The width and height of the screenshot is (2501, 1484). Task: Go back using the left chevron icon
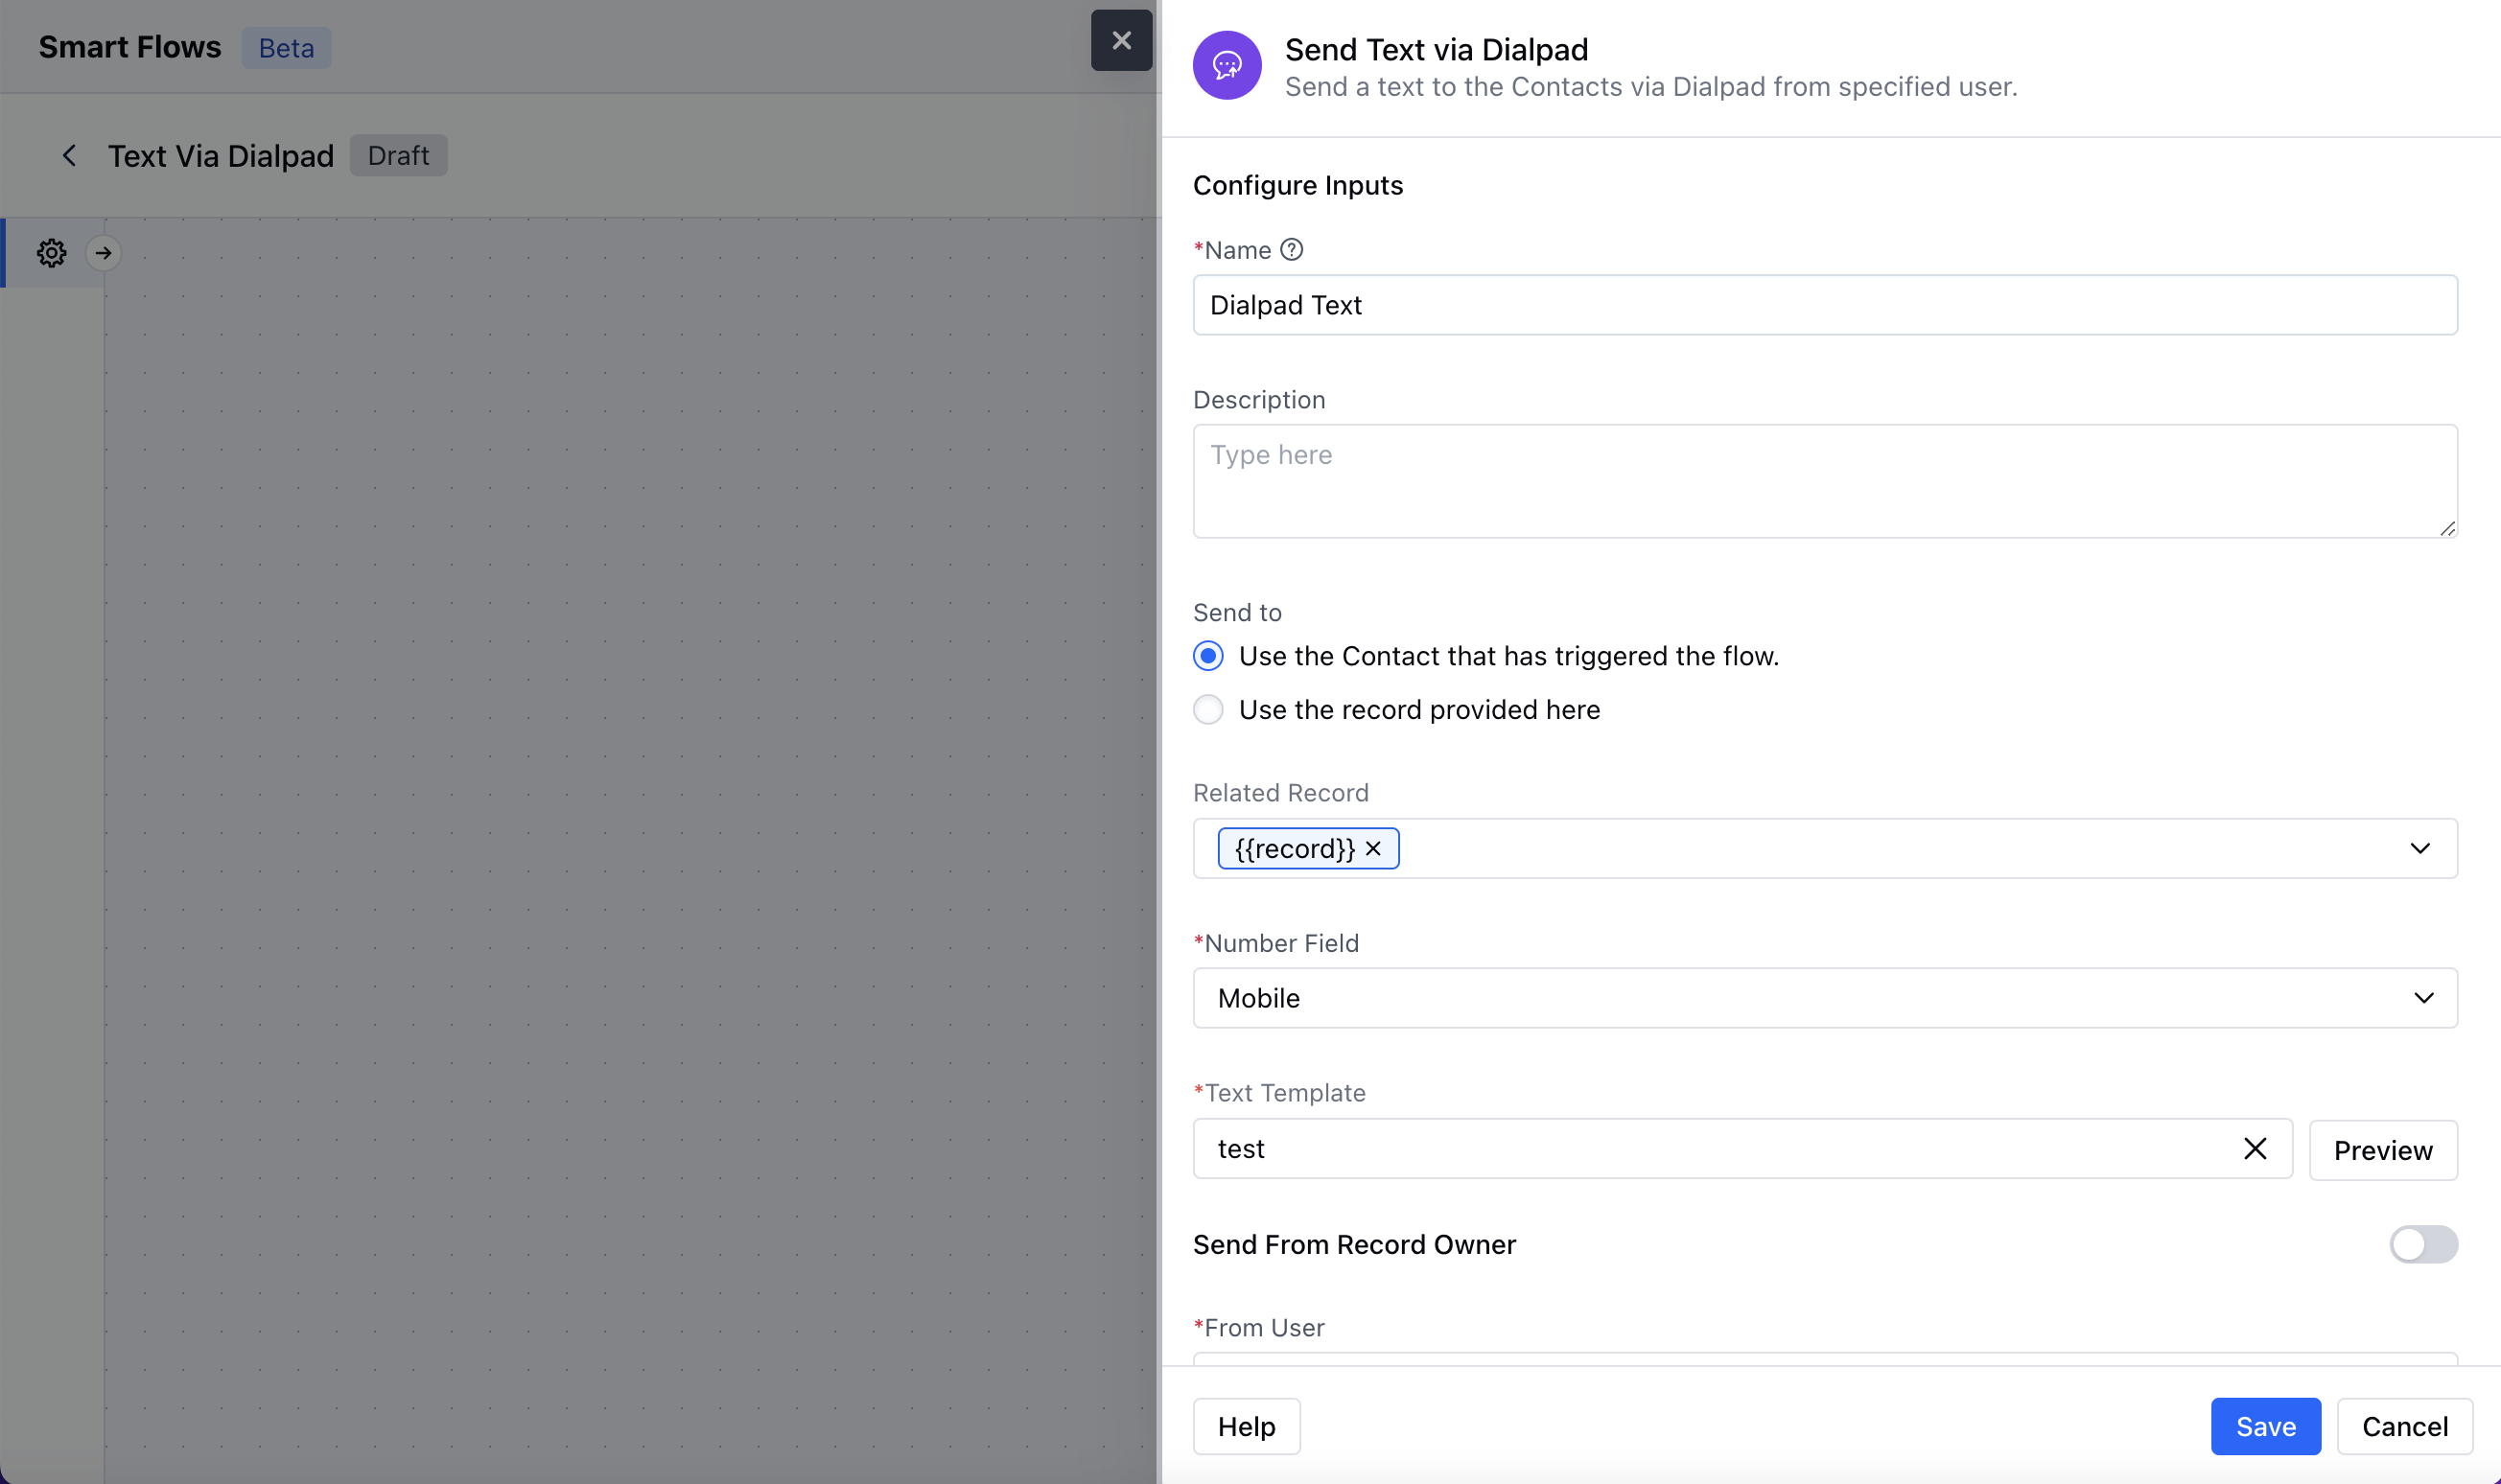tap(69, 156)
